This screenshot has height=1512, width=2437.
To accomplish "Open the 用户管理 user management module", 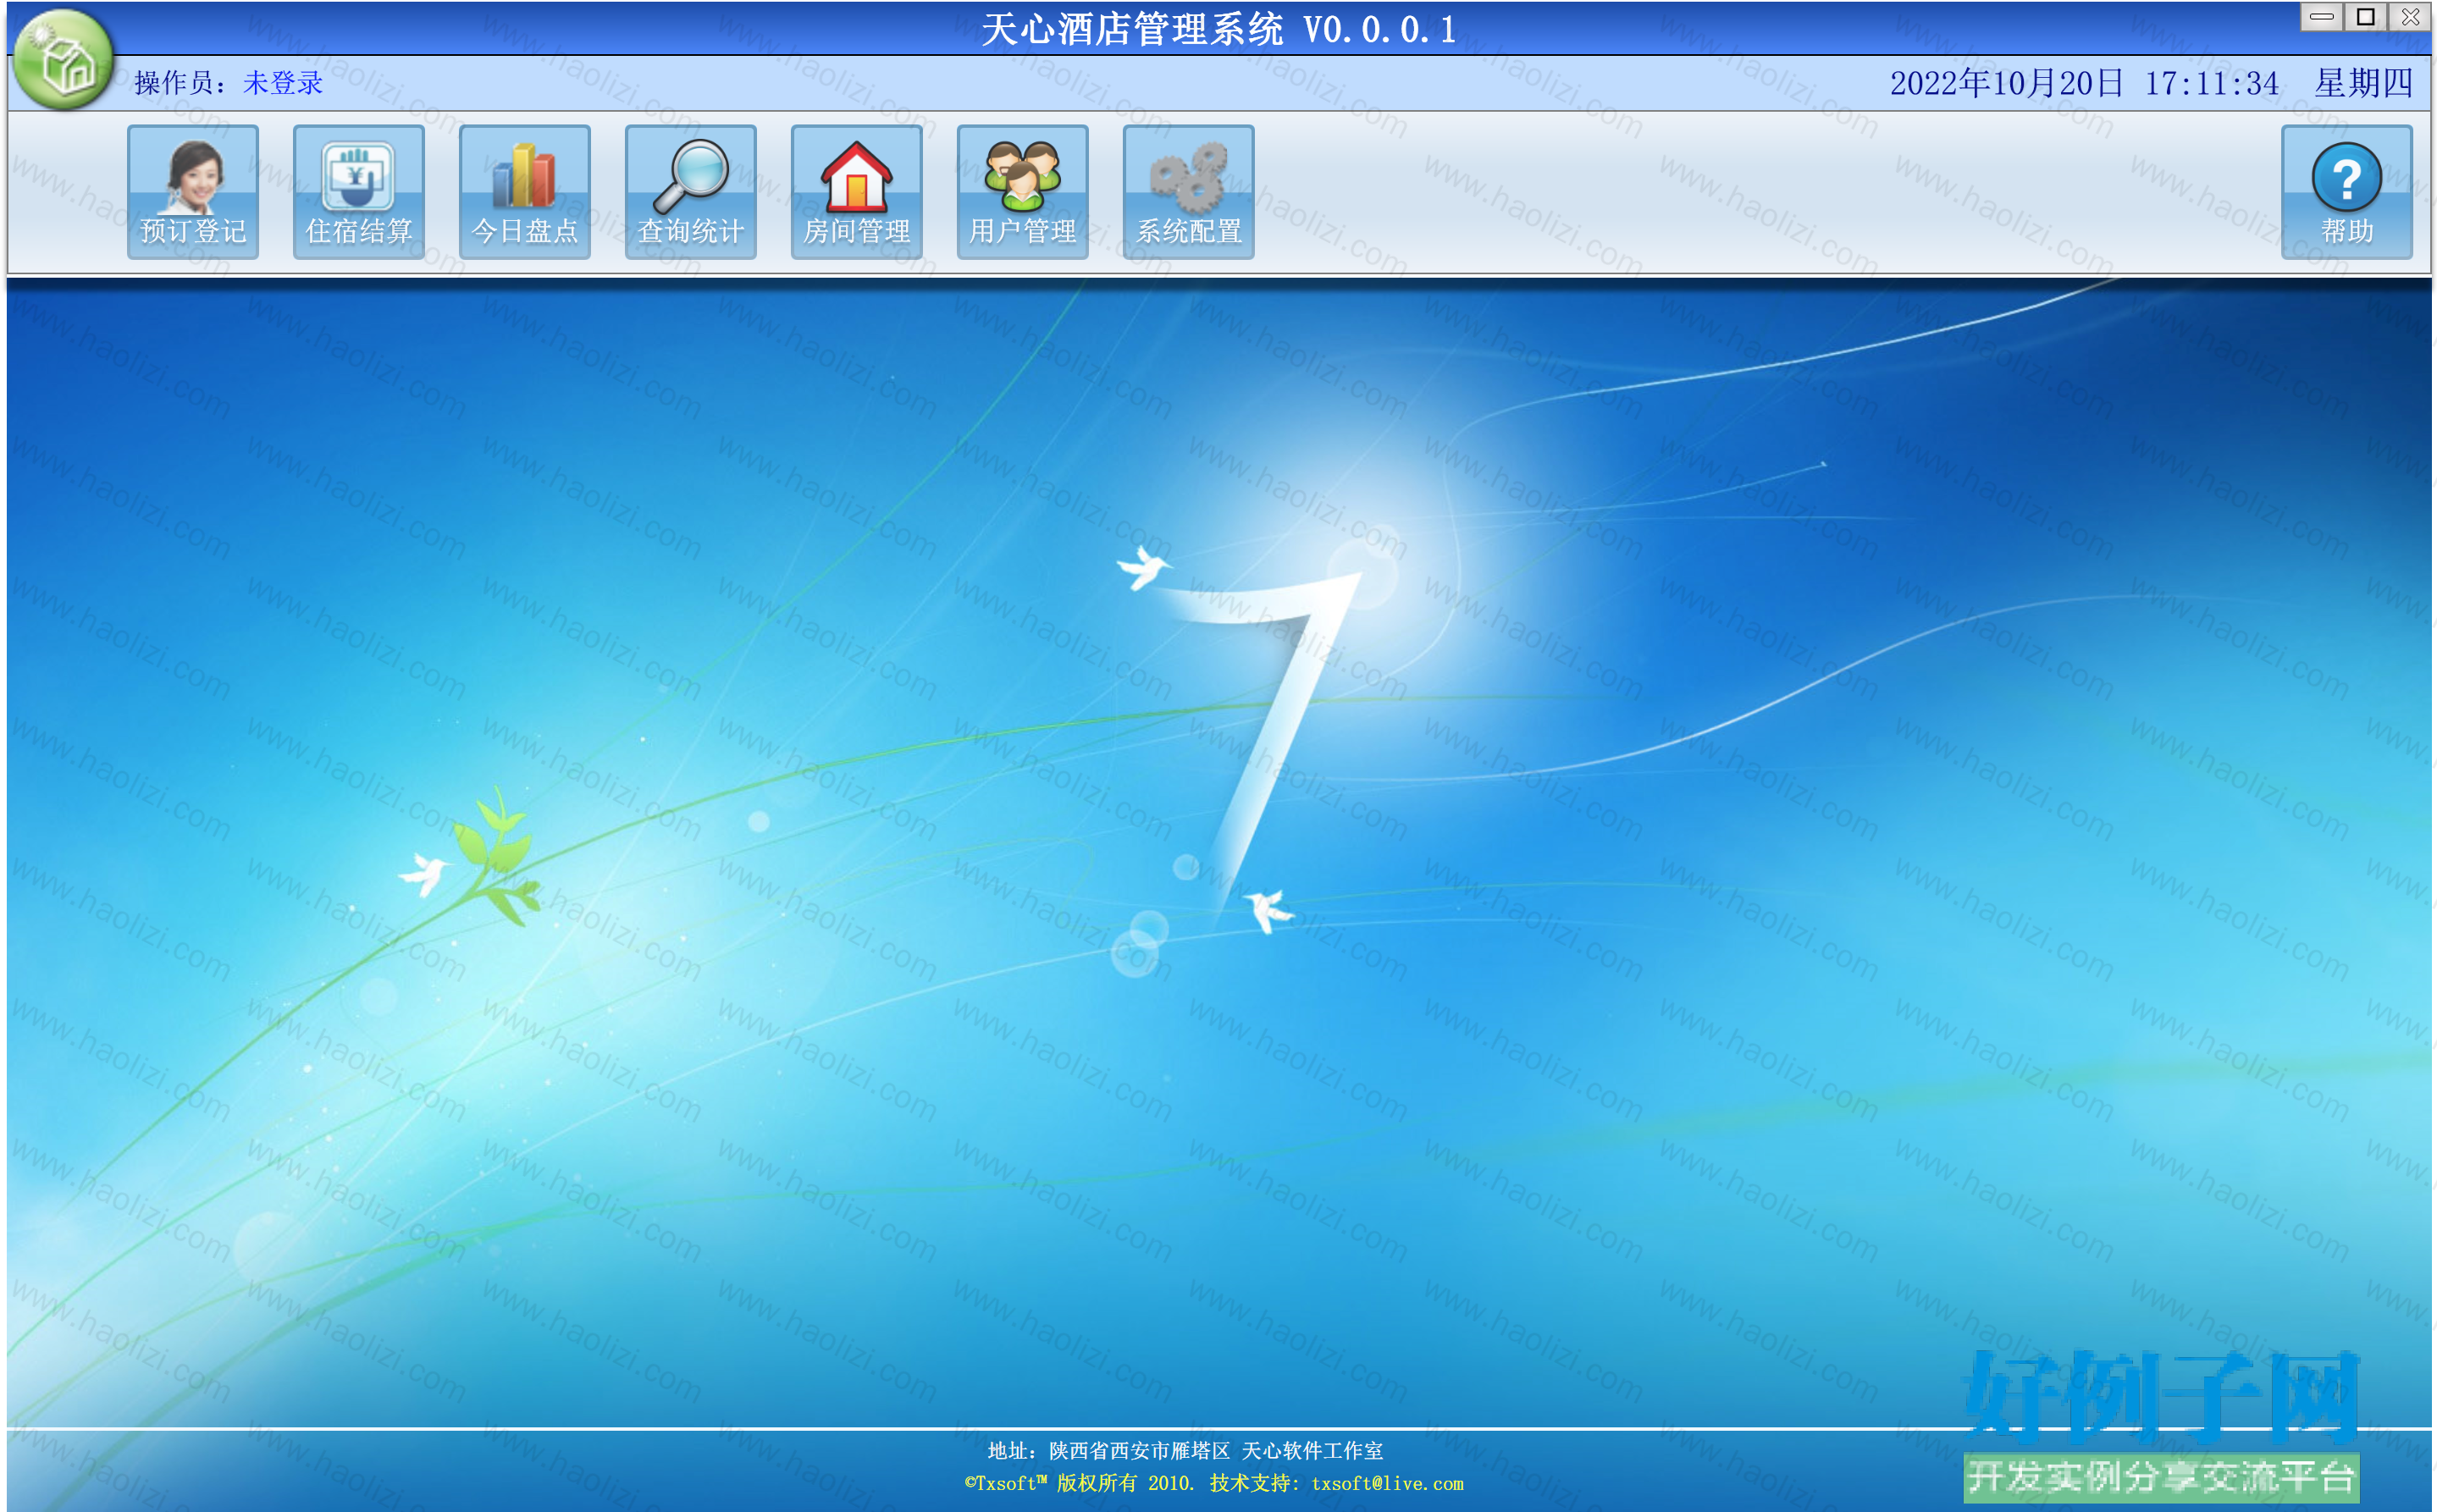I will coord(1023,192).
